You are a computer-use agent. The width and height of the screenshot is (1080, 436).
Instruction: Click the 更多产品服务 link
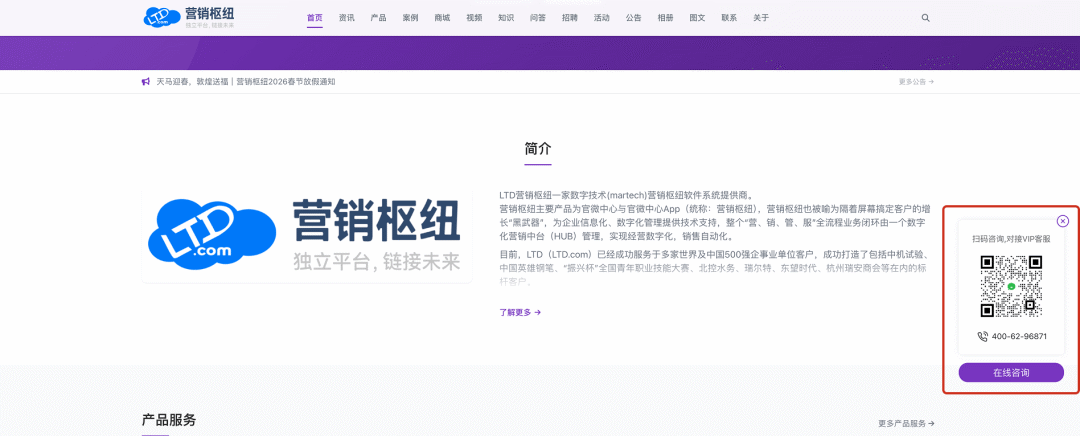click(906, 424)
